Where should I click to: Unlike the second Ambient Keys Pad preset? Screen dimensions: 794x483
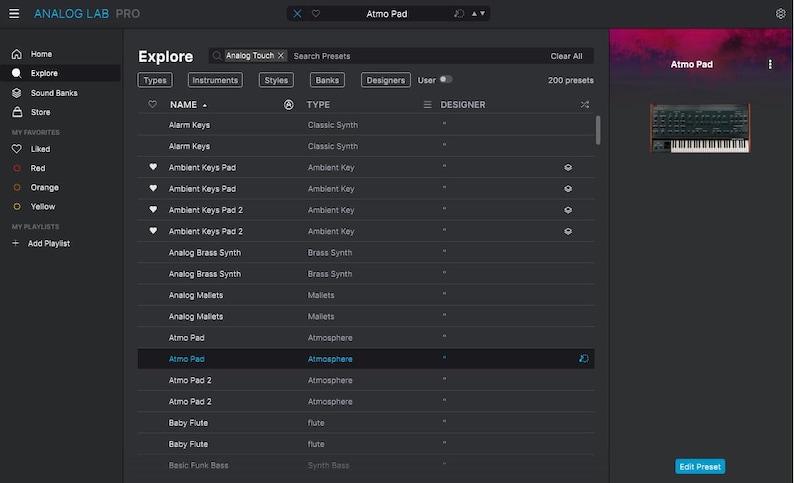point(153,188)
